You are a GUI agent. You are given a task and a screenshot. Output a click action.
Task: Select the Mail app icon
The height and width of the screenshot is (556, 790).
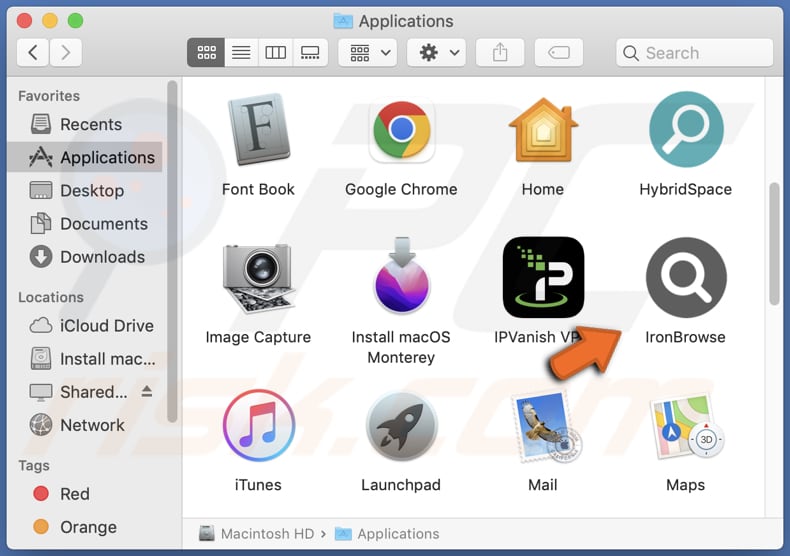545,427
